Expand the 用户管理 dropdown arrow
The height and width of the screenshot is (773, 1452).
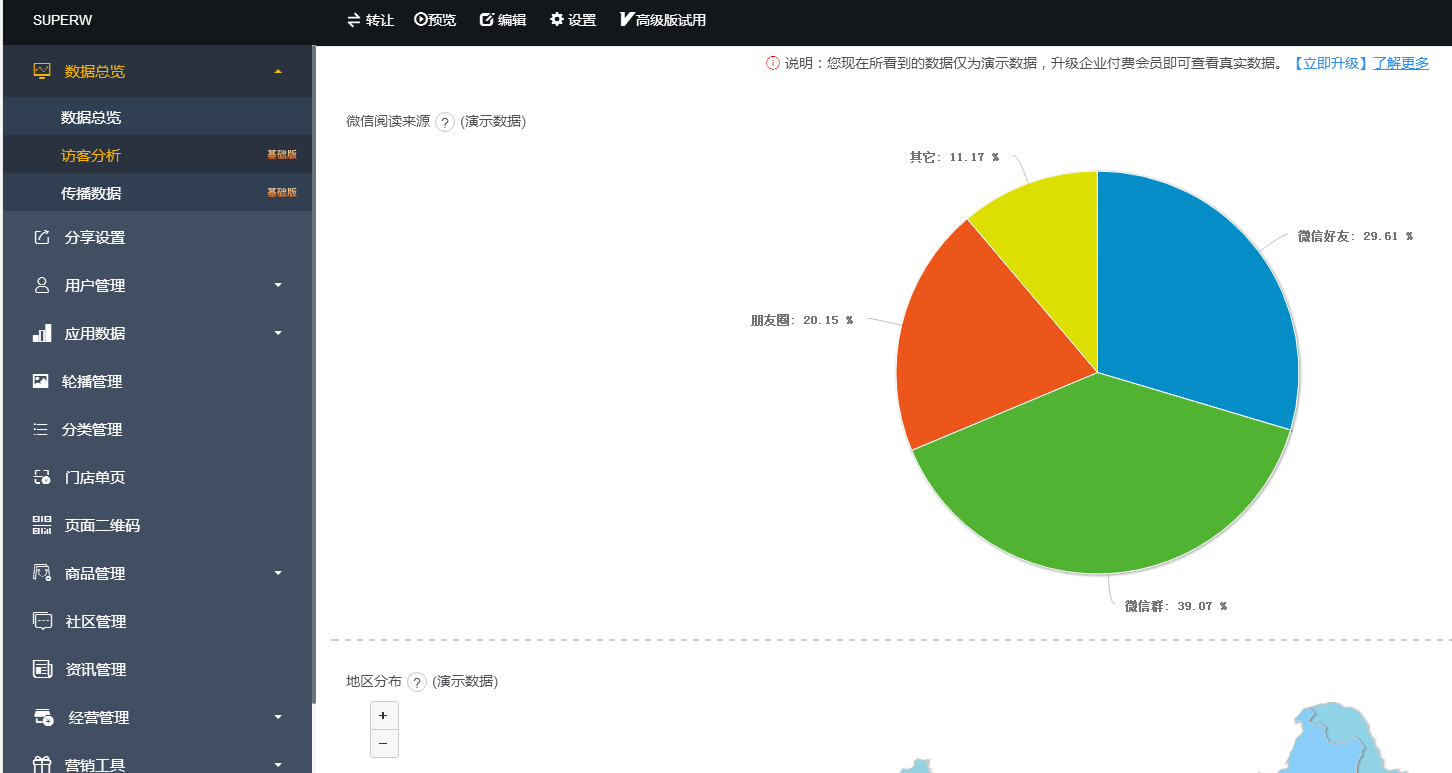click(x=278, y=285)
